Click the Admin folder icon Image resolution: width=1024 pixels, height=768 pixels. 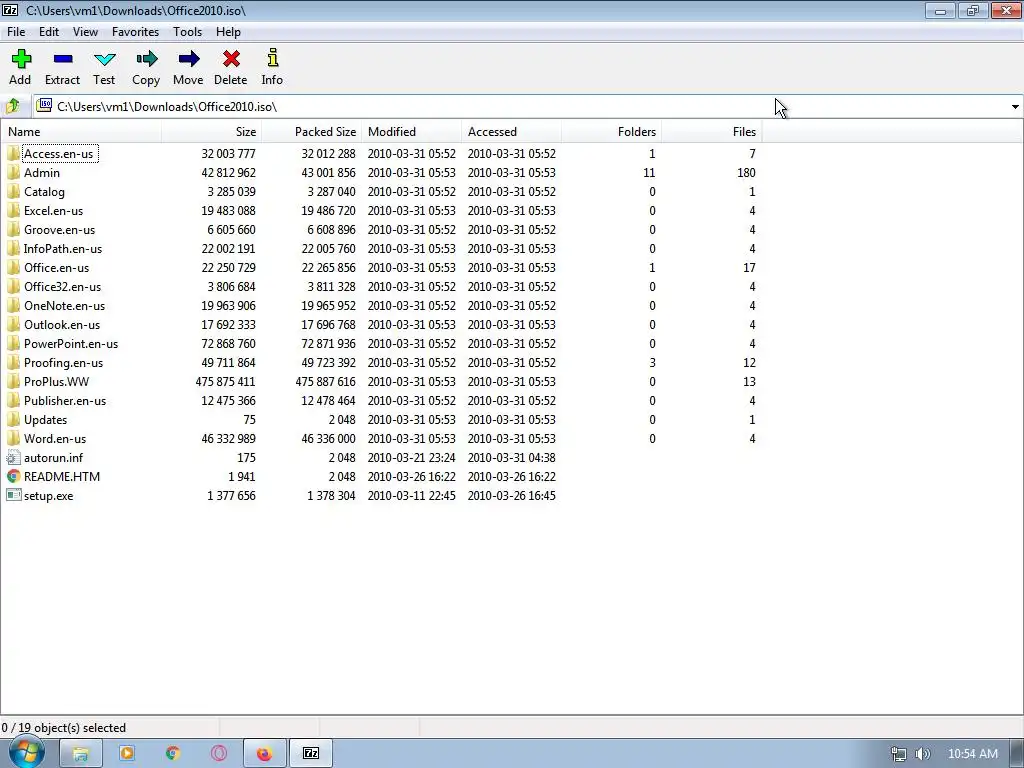point(13,172)
